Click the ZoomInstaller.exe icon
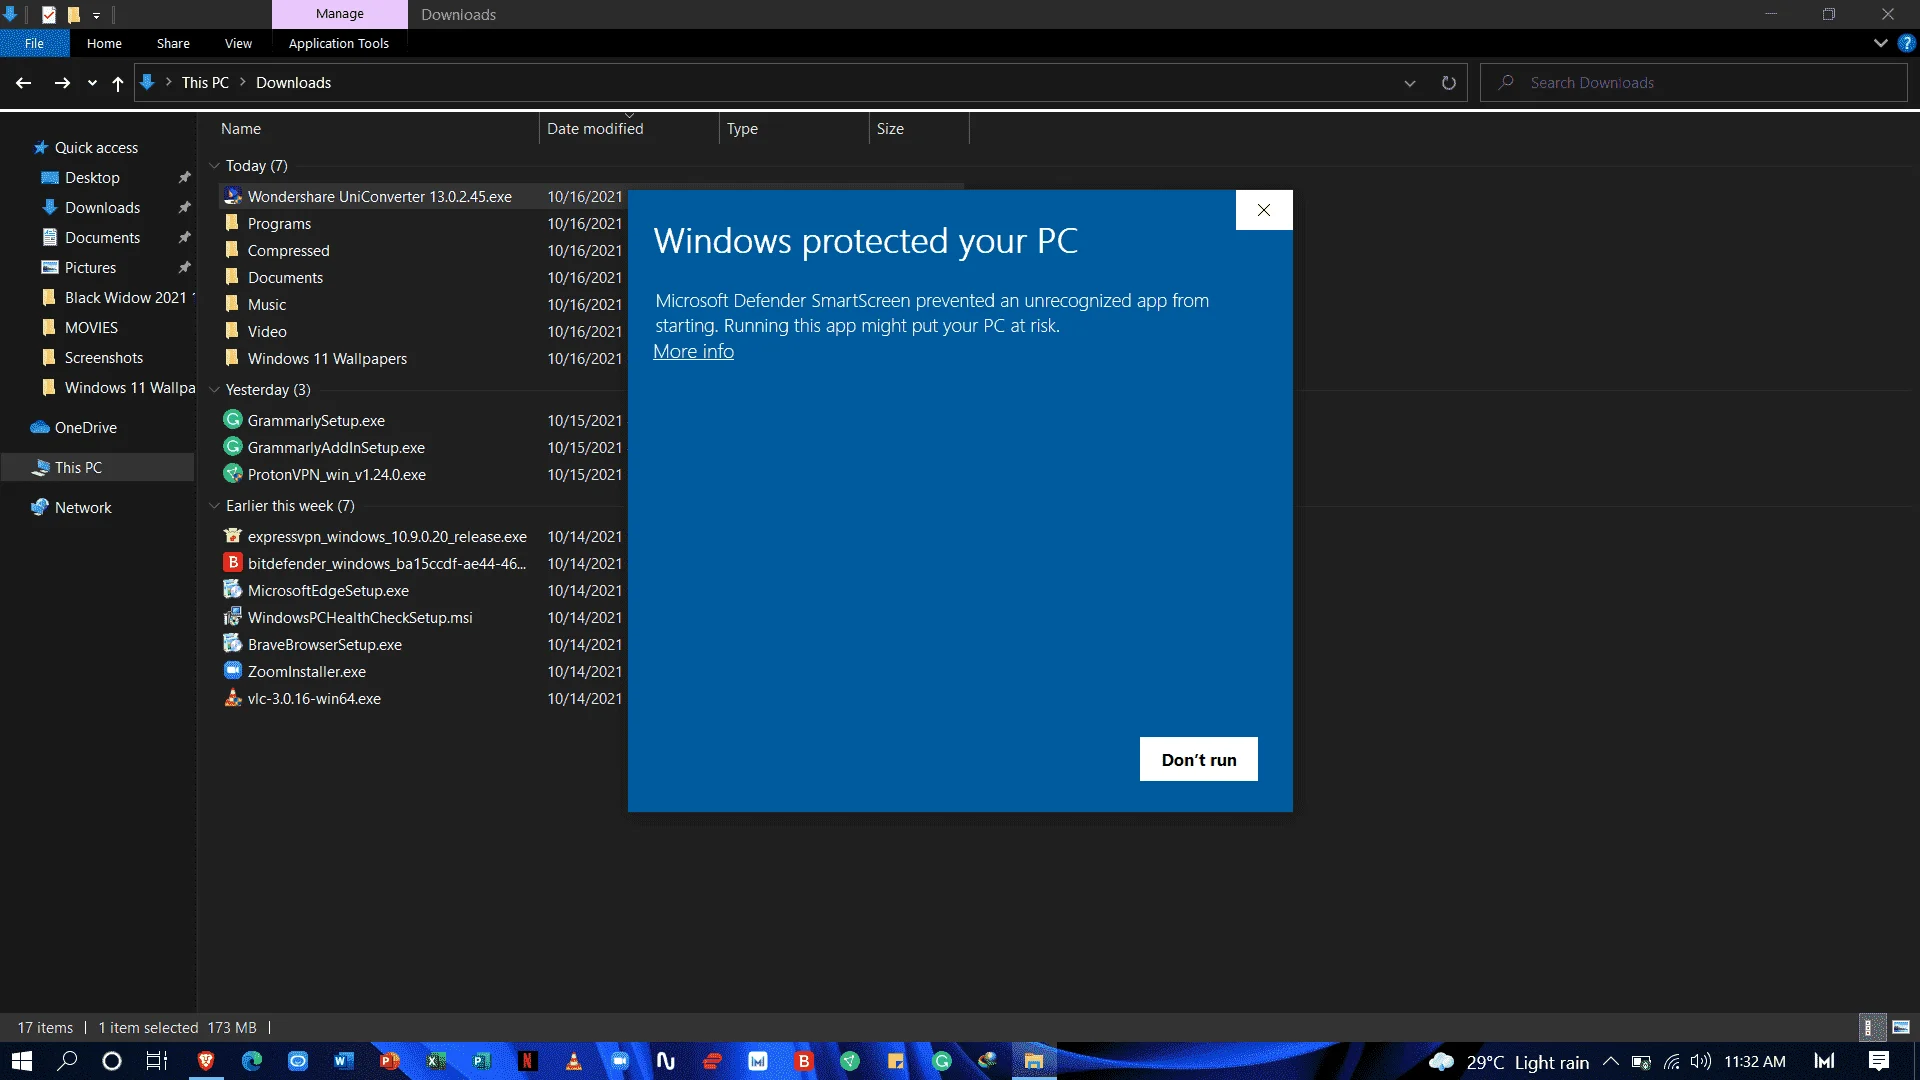The width and height of the screenshot is (1920, 1080). coord(233,671)
